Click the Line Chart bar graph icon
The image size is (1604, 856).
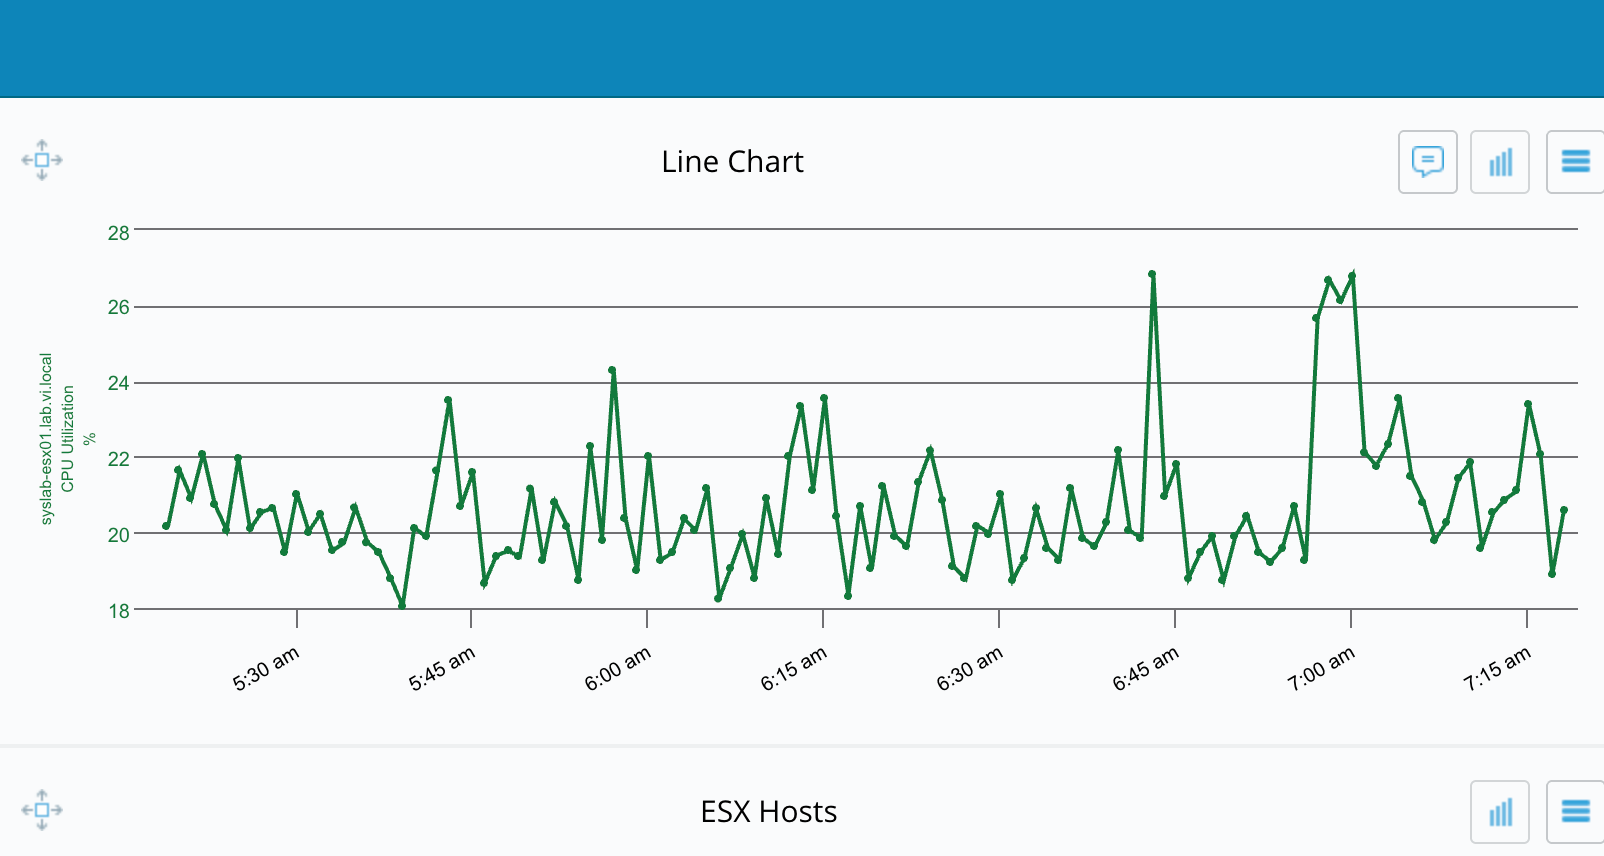1500,162
